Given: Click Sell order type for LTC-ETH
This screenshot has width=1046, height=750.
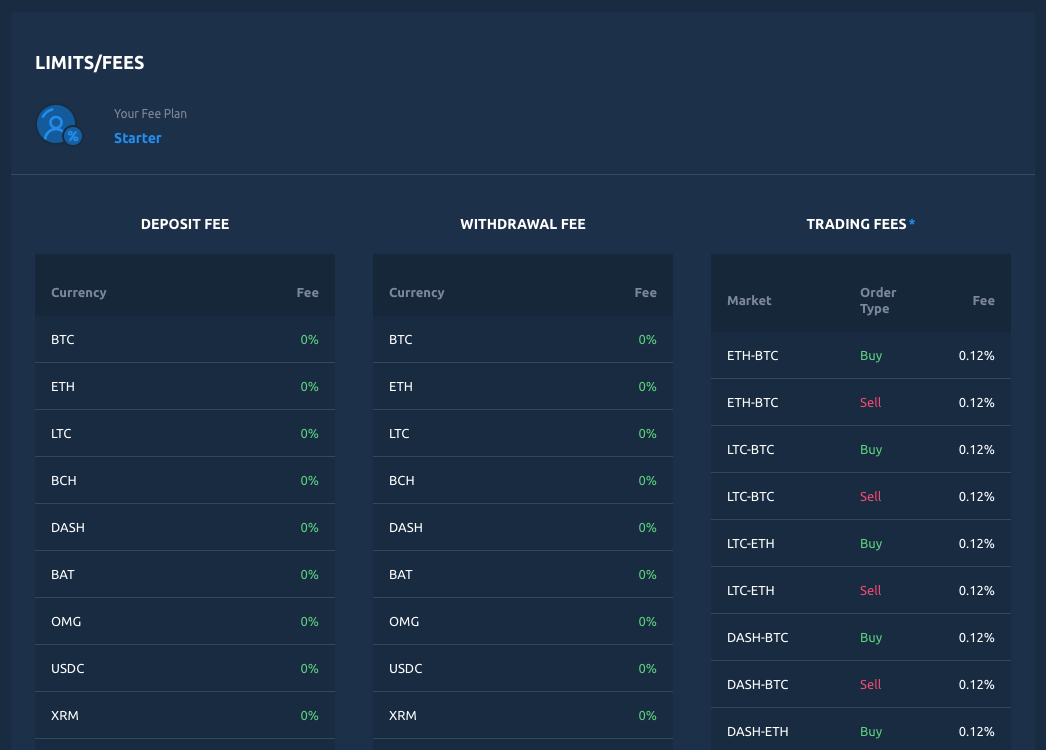Looking at the screenshot, I should (x=871, y=591).
